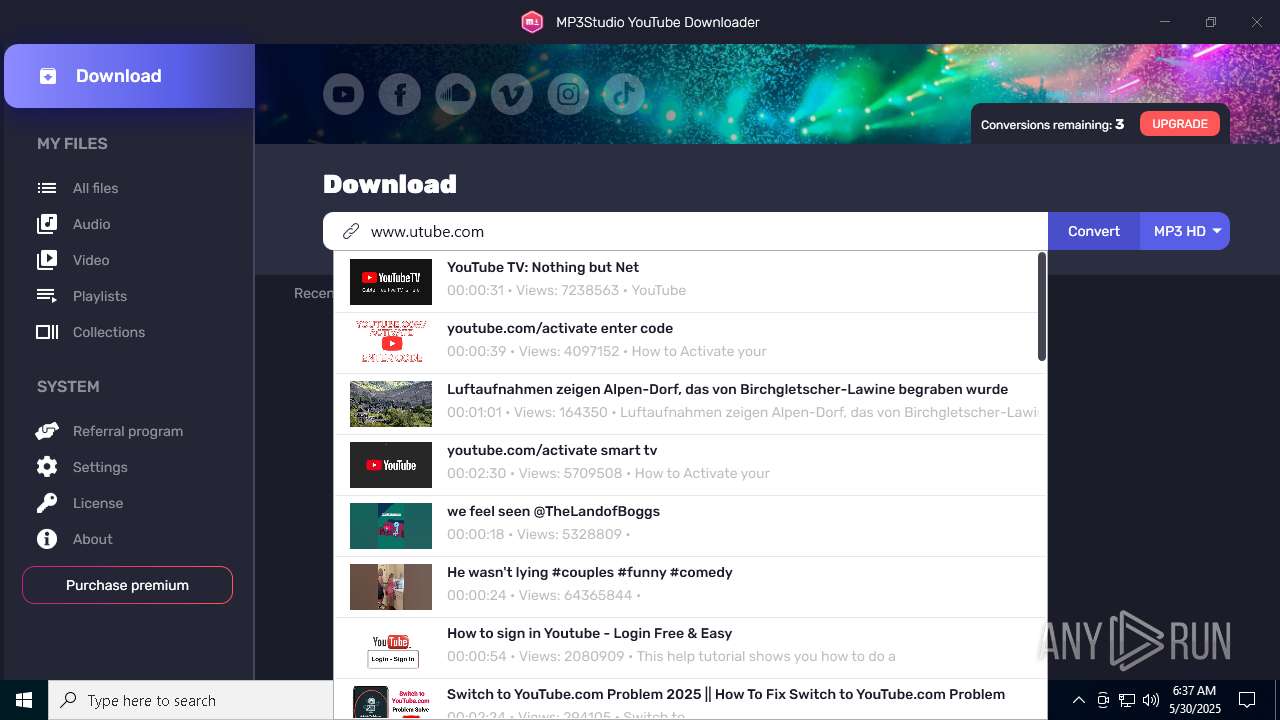1280x720 pixels.
Task: Click the Settings gear icon
Action: tap(47, 467)
